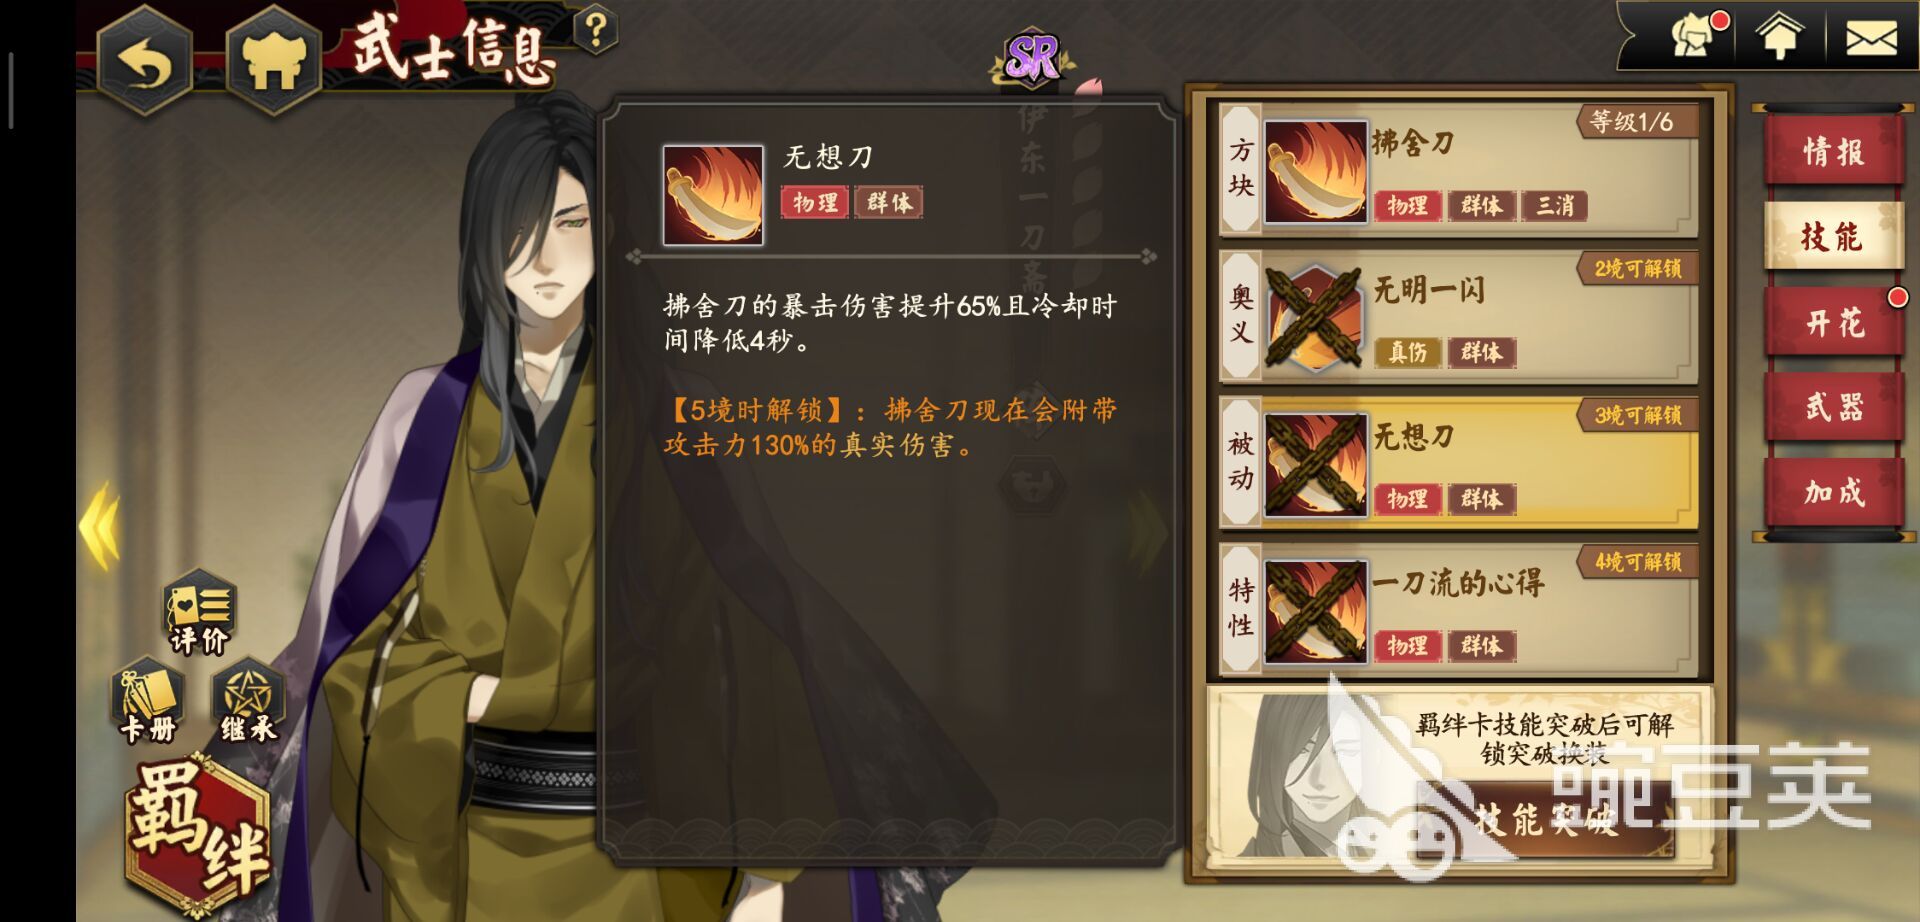The height and width of the screenshot is (922, 1920).
Task: Tap the back arrow icon
Action: pyautogui.click(x=145, y=62)
